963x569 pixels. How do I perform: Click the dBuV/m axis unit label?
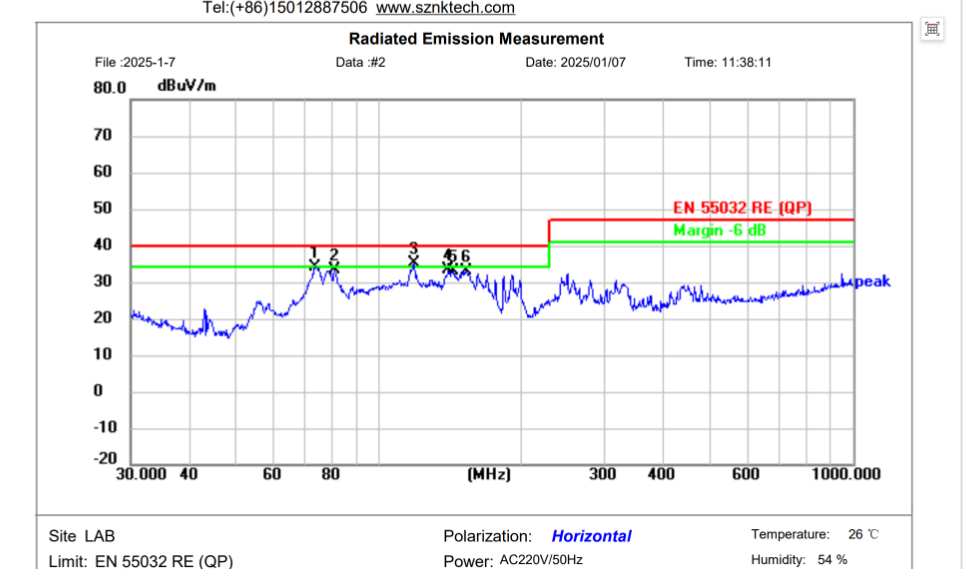(x=186, y=86)
